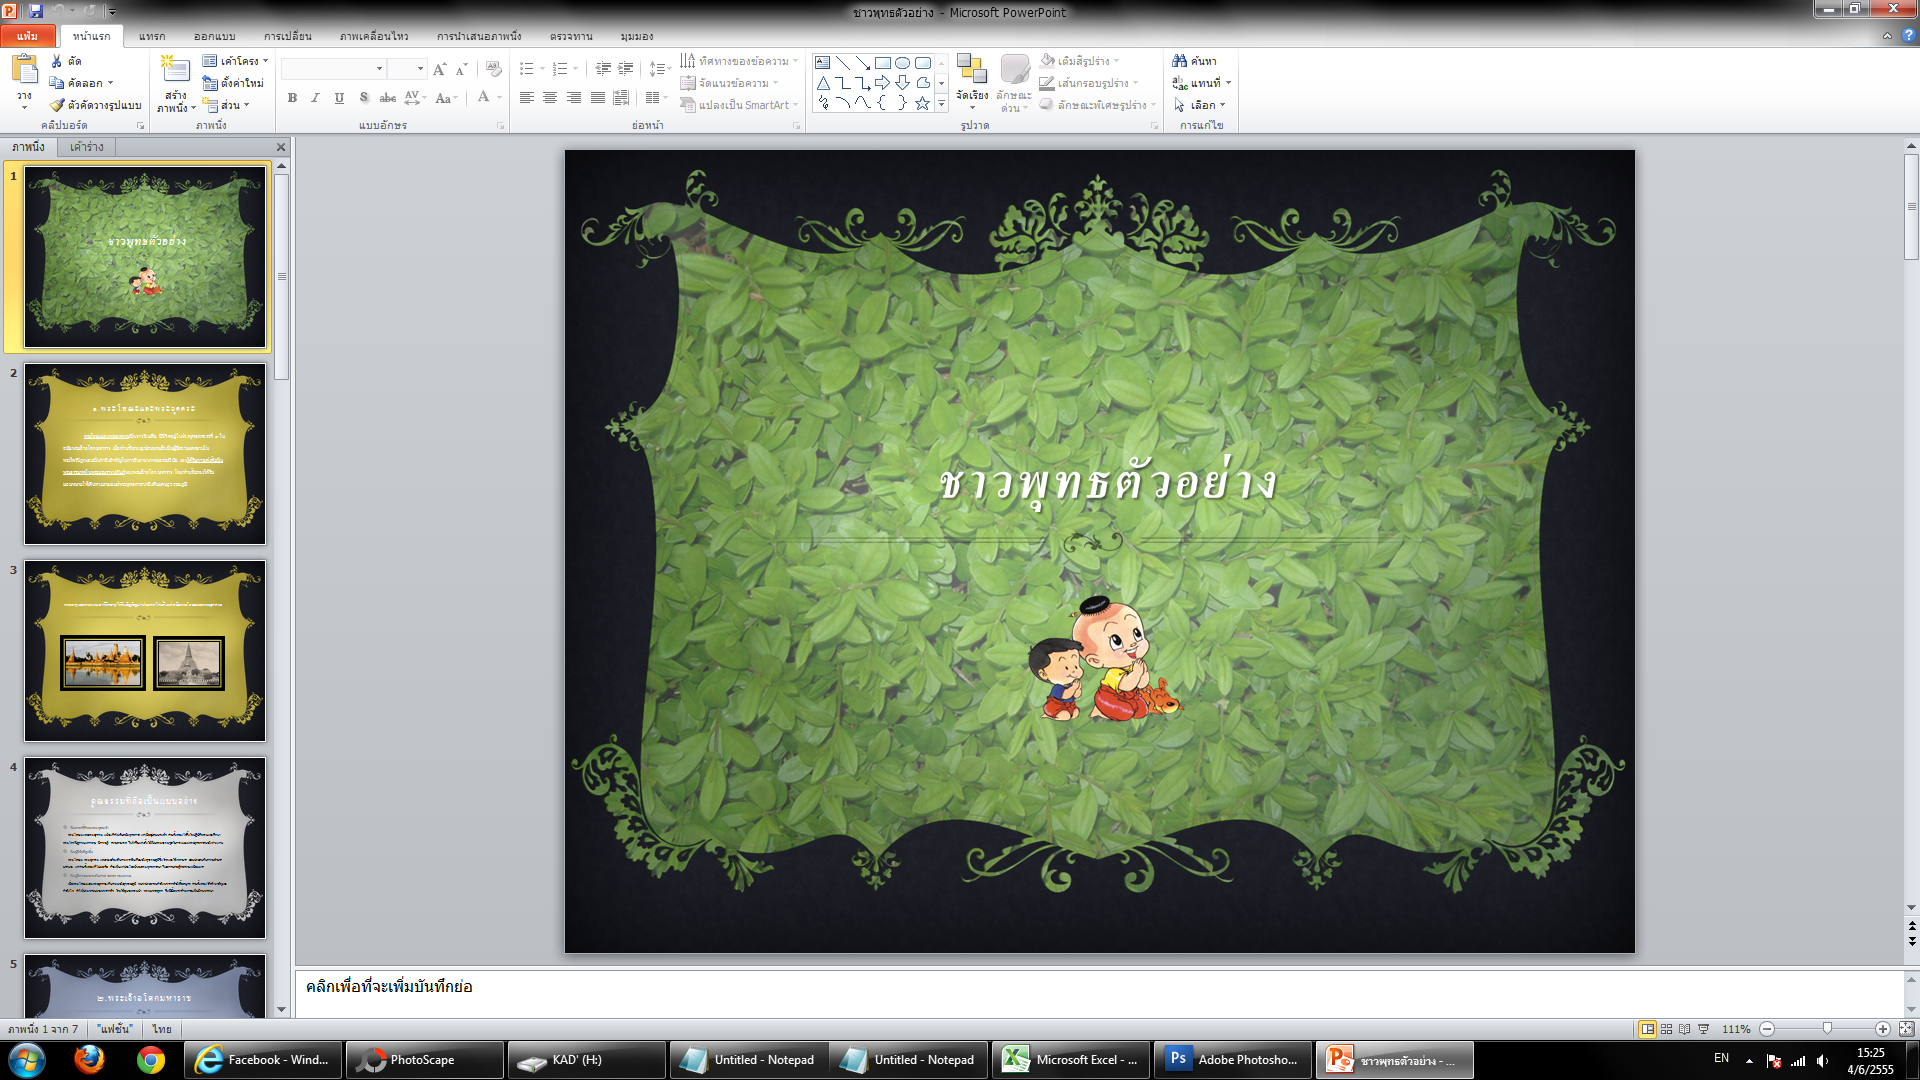Switch to Slide Sorter view icon

click(x=1666, y=1029)
